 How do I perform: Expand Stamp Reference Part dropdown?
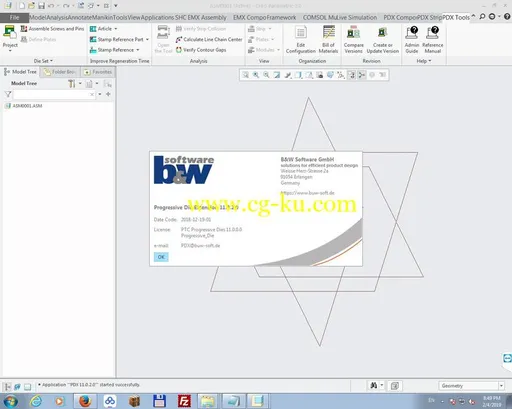(x=147, y=39)
